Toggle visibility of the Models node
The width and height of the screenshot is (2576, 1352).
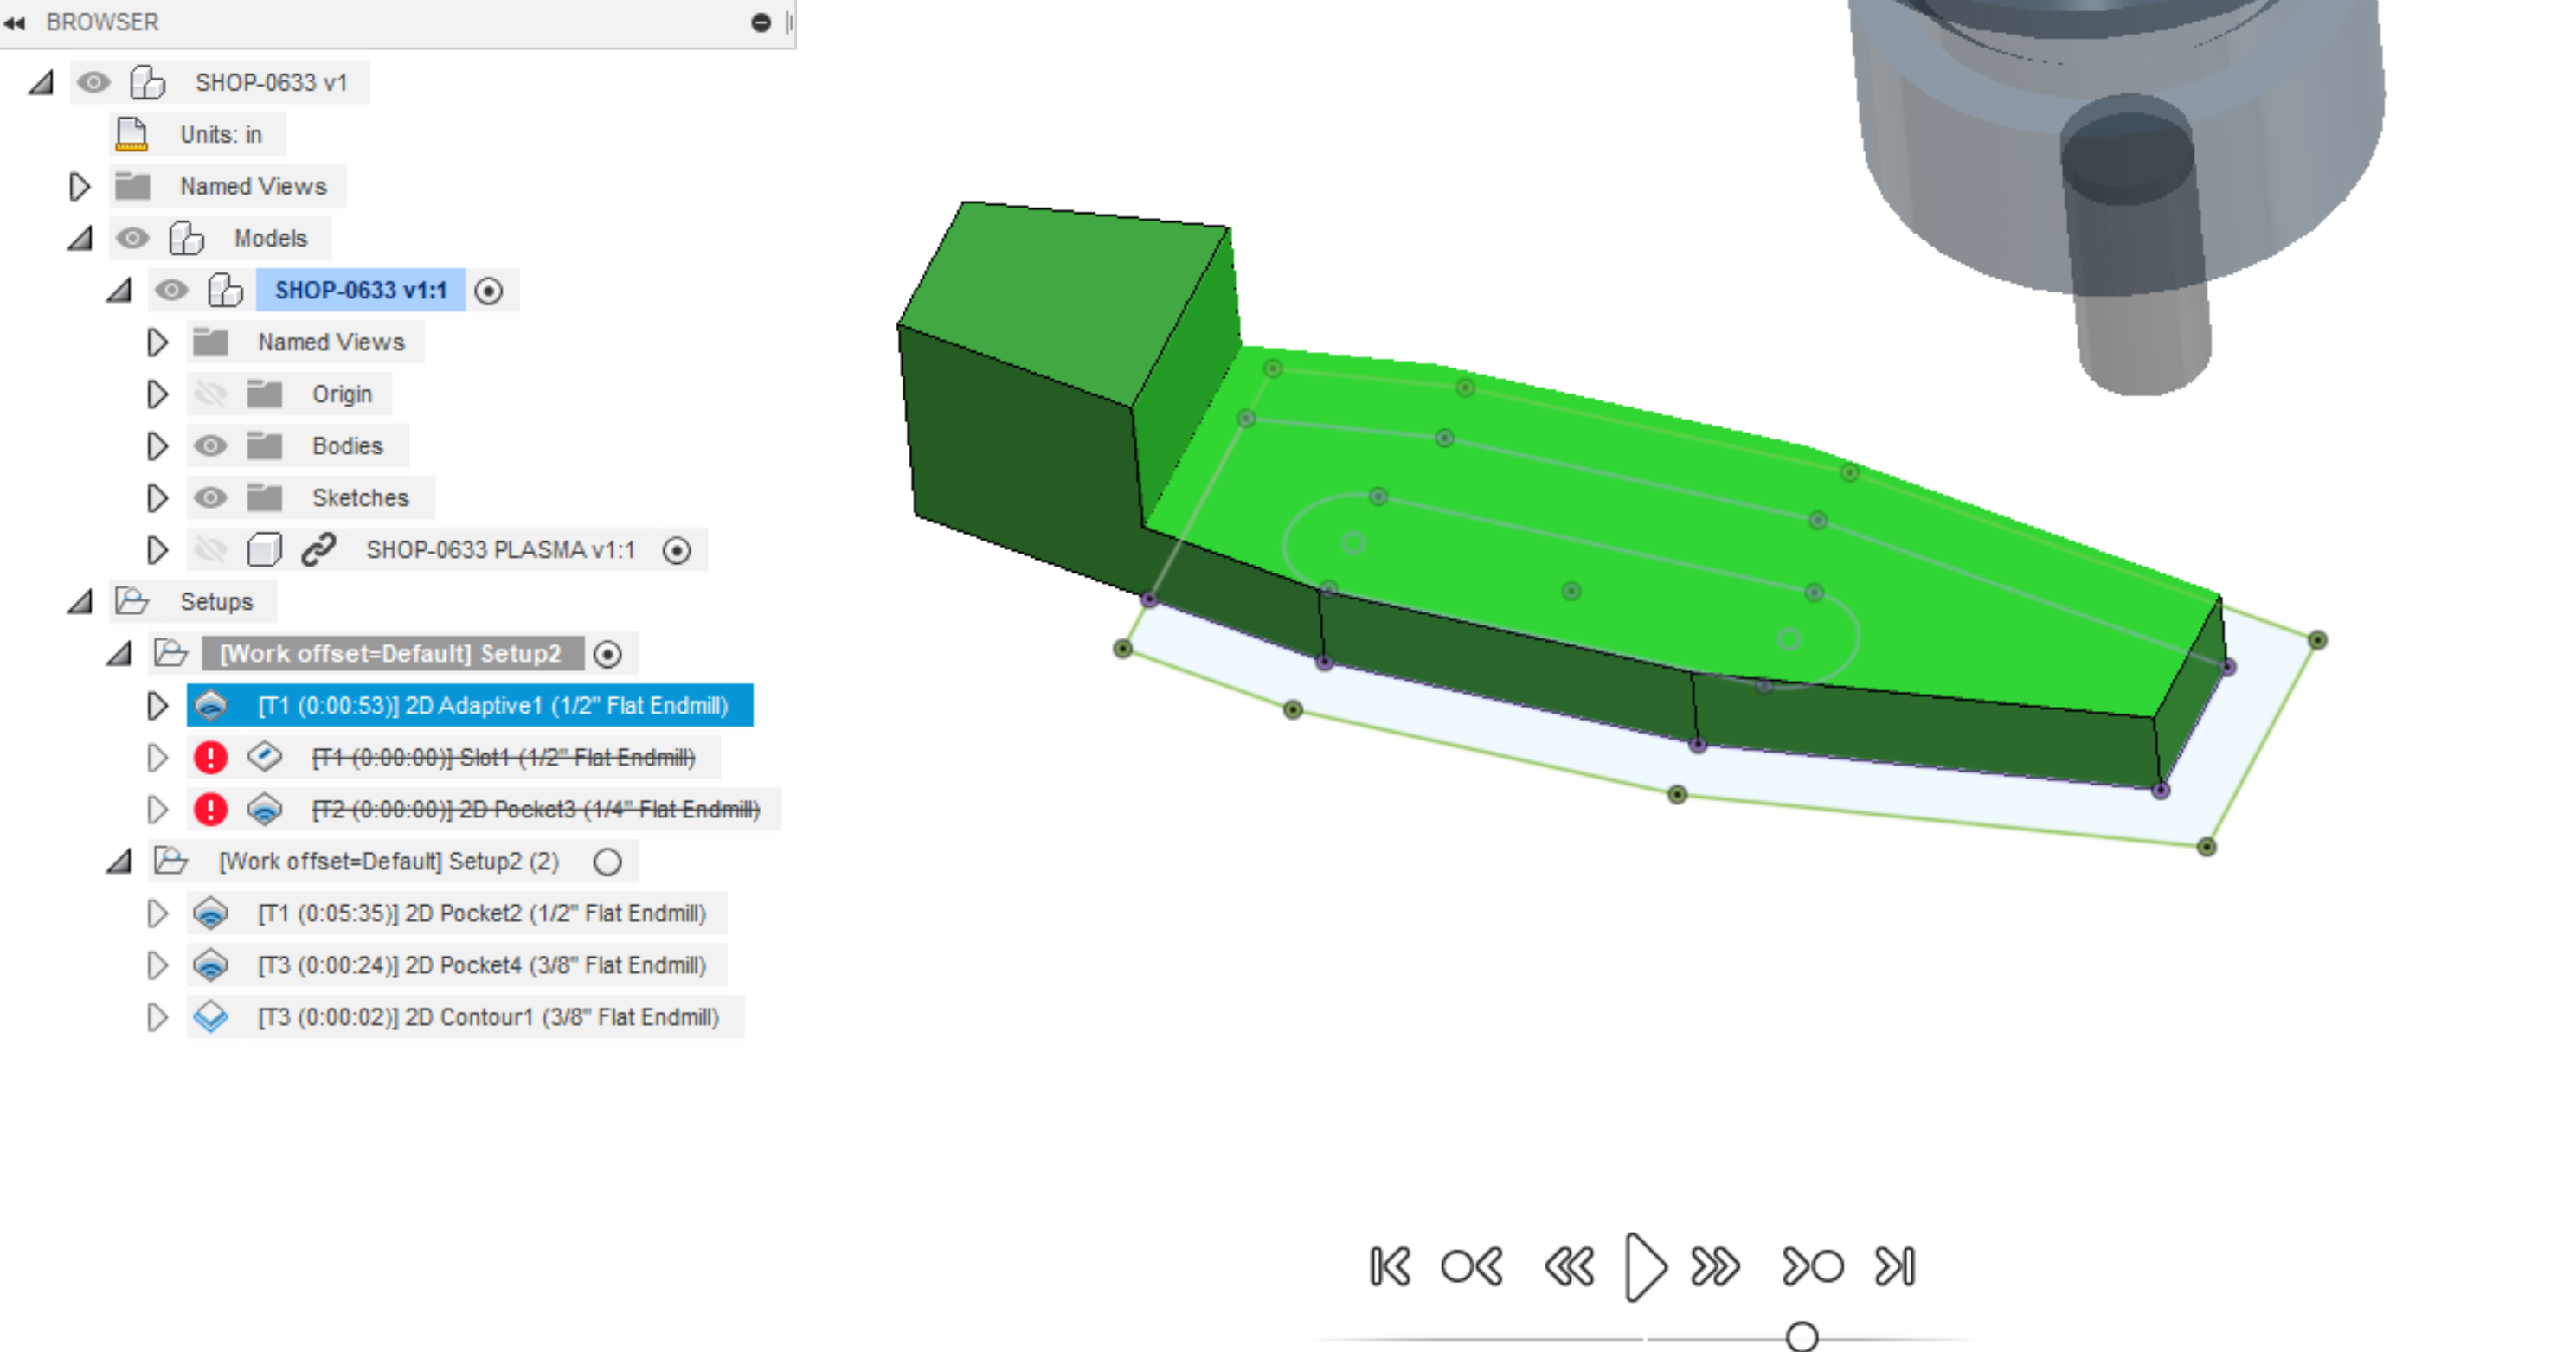[132, 238]
